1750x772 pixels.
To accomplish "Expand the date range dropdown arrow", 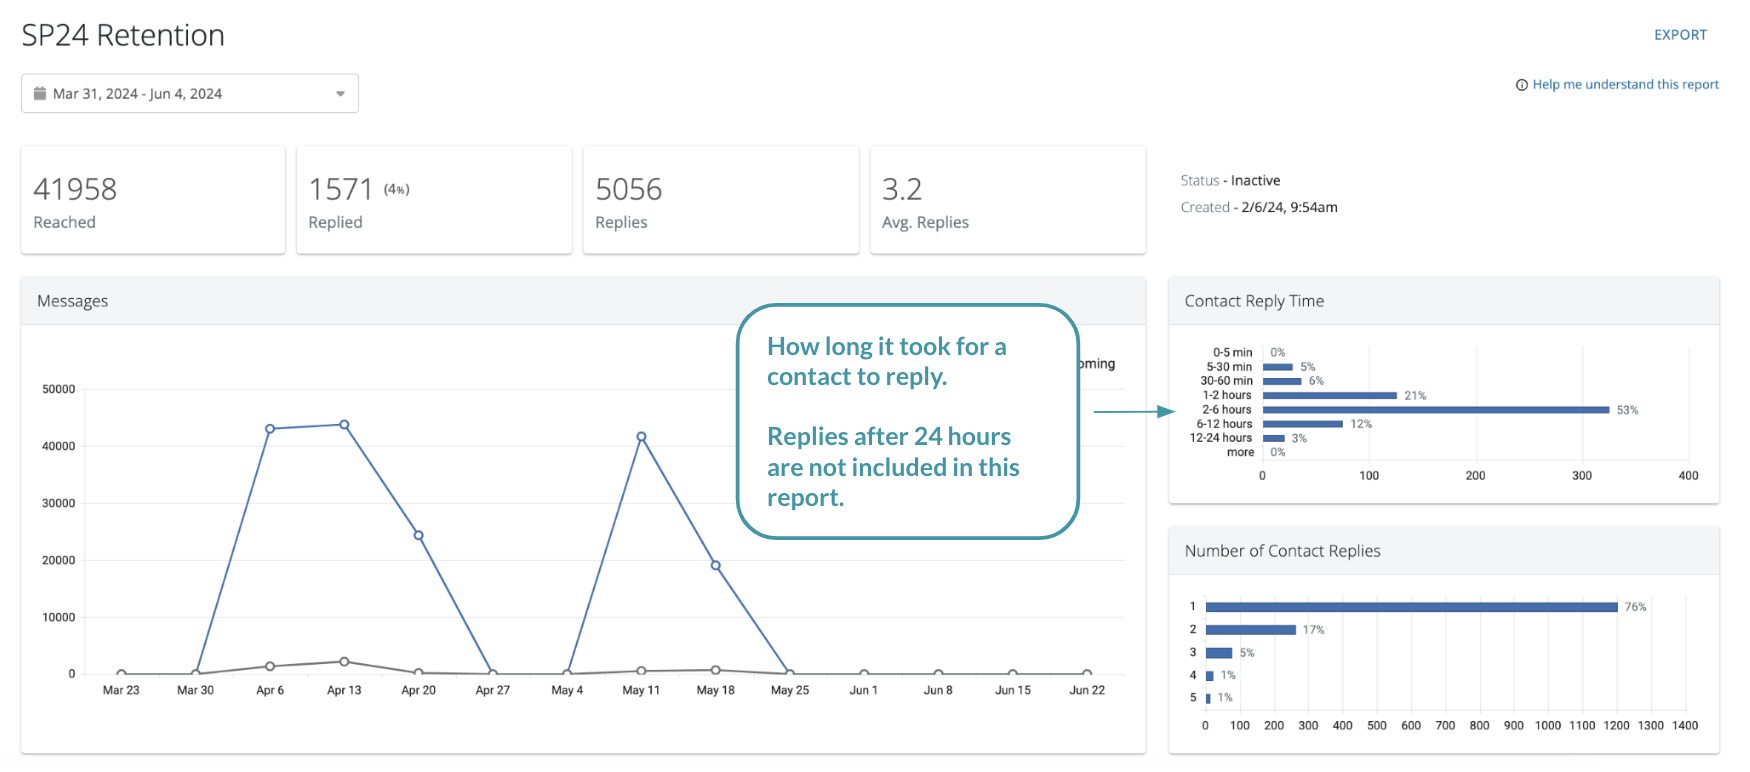I will point(340,94).
